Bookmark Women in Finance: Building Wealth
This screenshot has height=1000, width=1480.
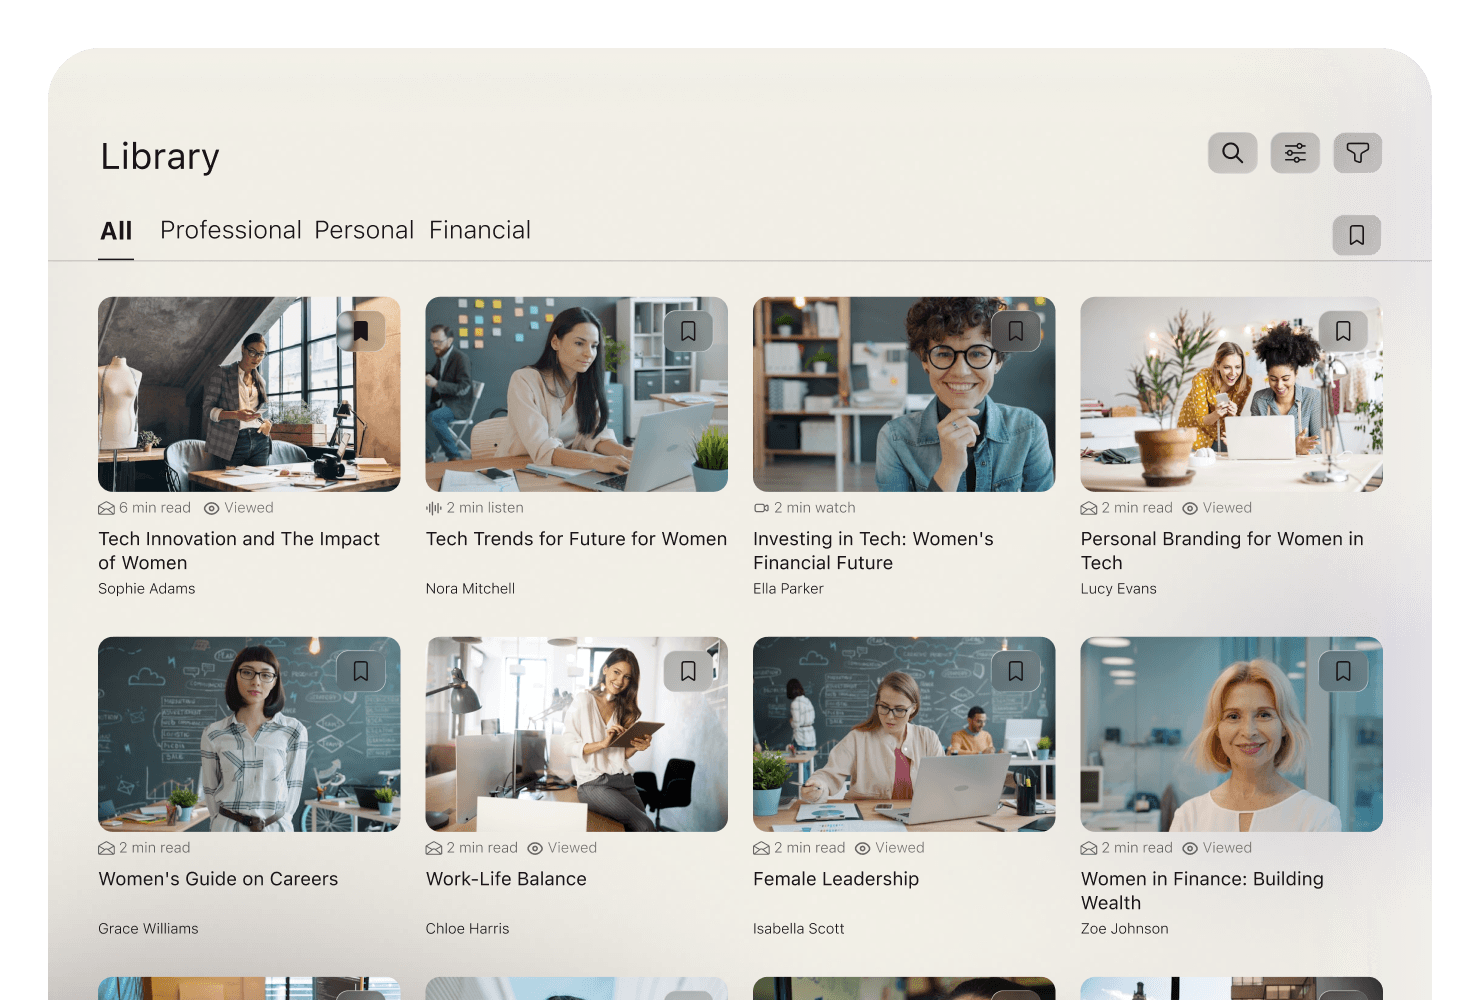click(1343, 671)
